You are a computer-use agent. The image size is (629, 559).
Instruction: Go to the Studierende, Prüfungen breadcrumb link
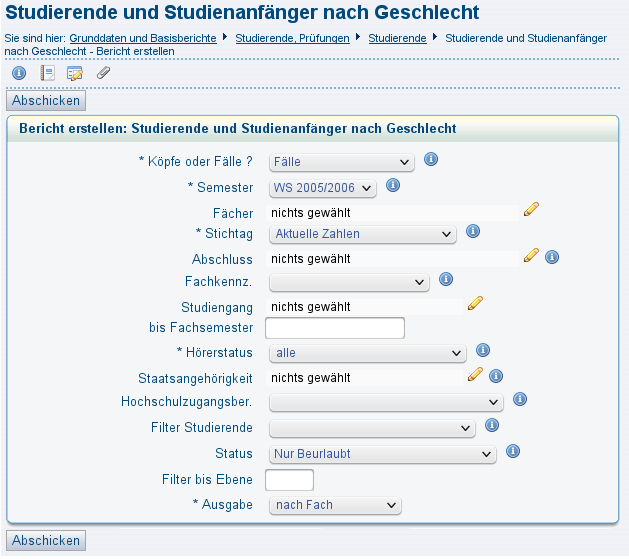tap(292, 38)
